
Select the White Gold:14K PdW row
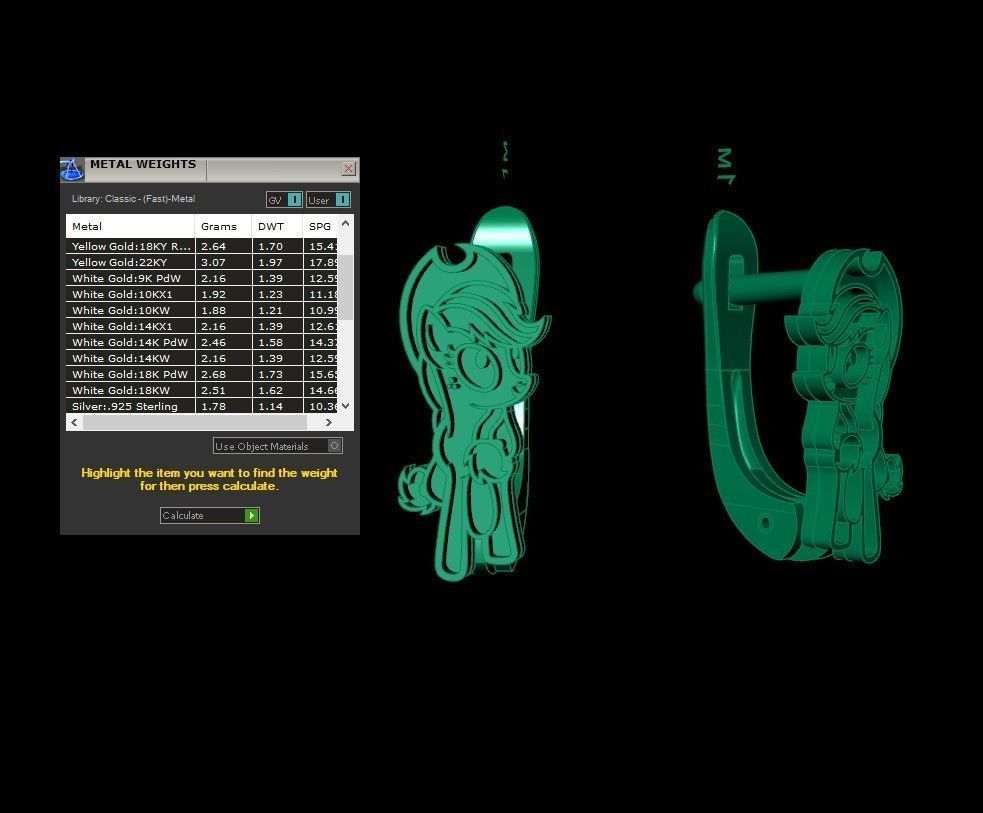click(x=202, y=342)
